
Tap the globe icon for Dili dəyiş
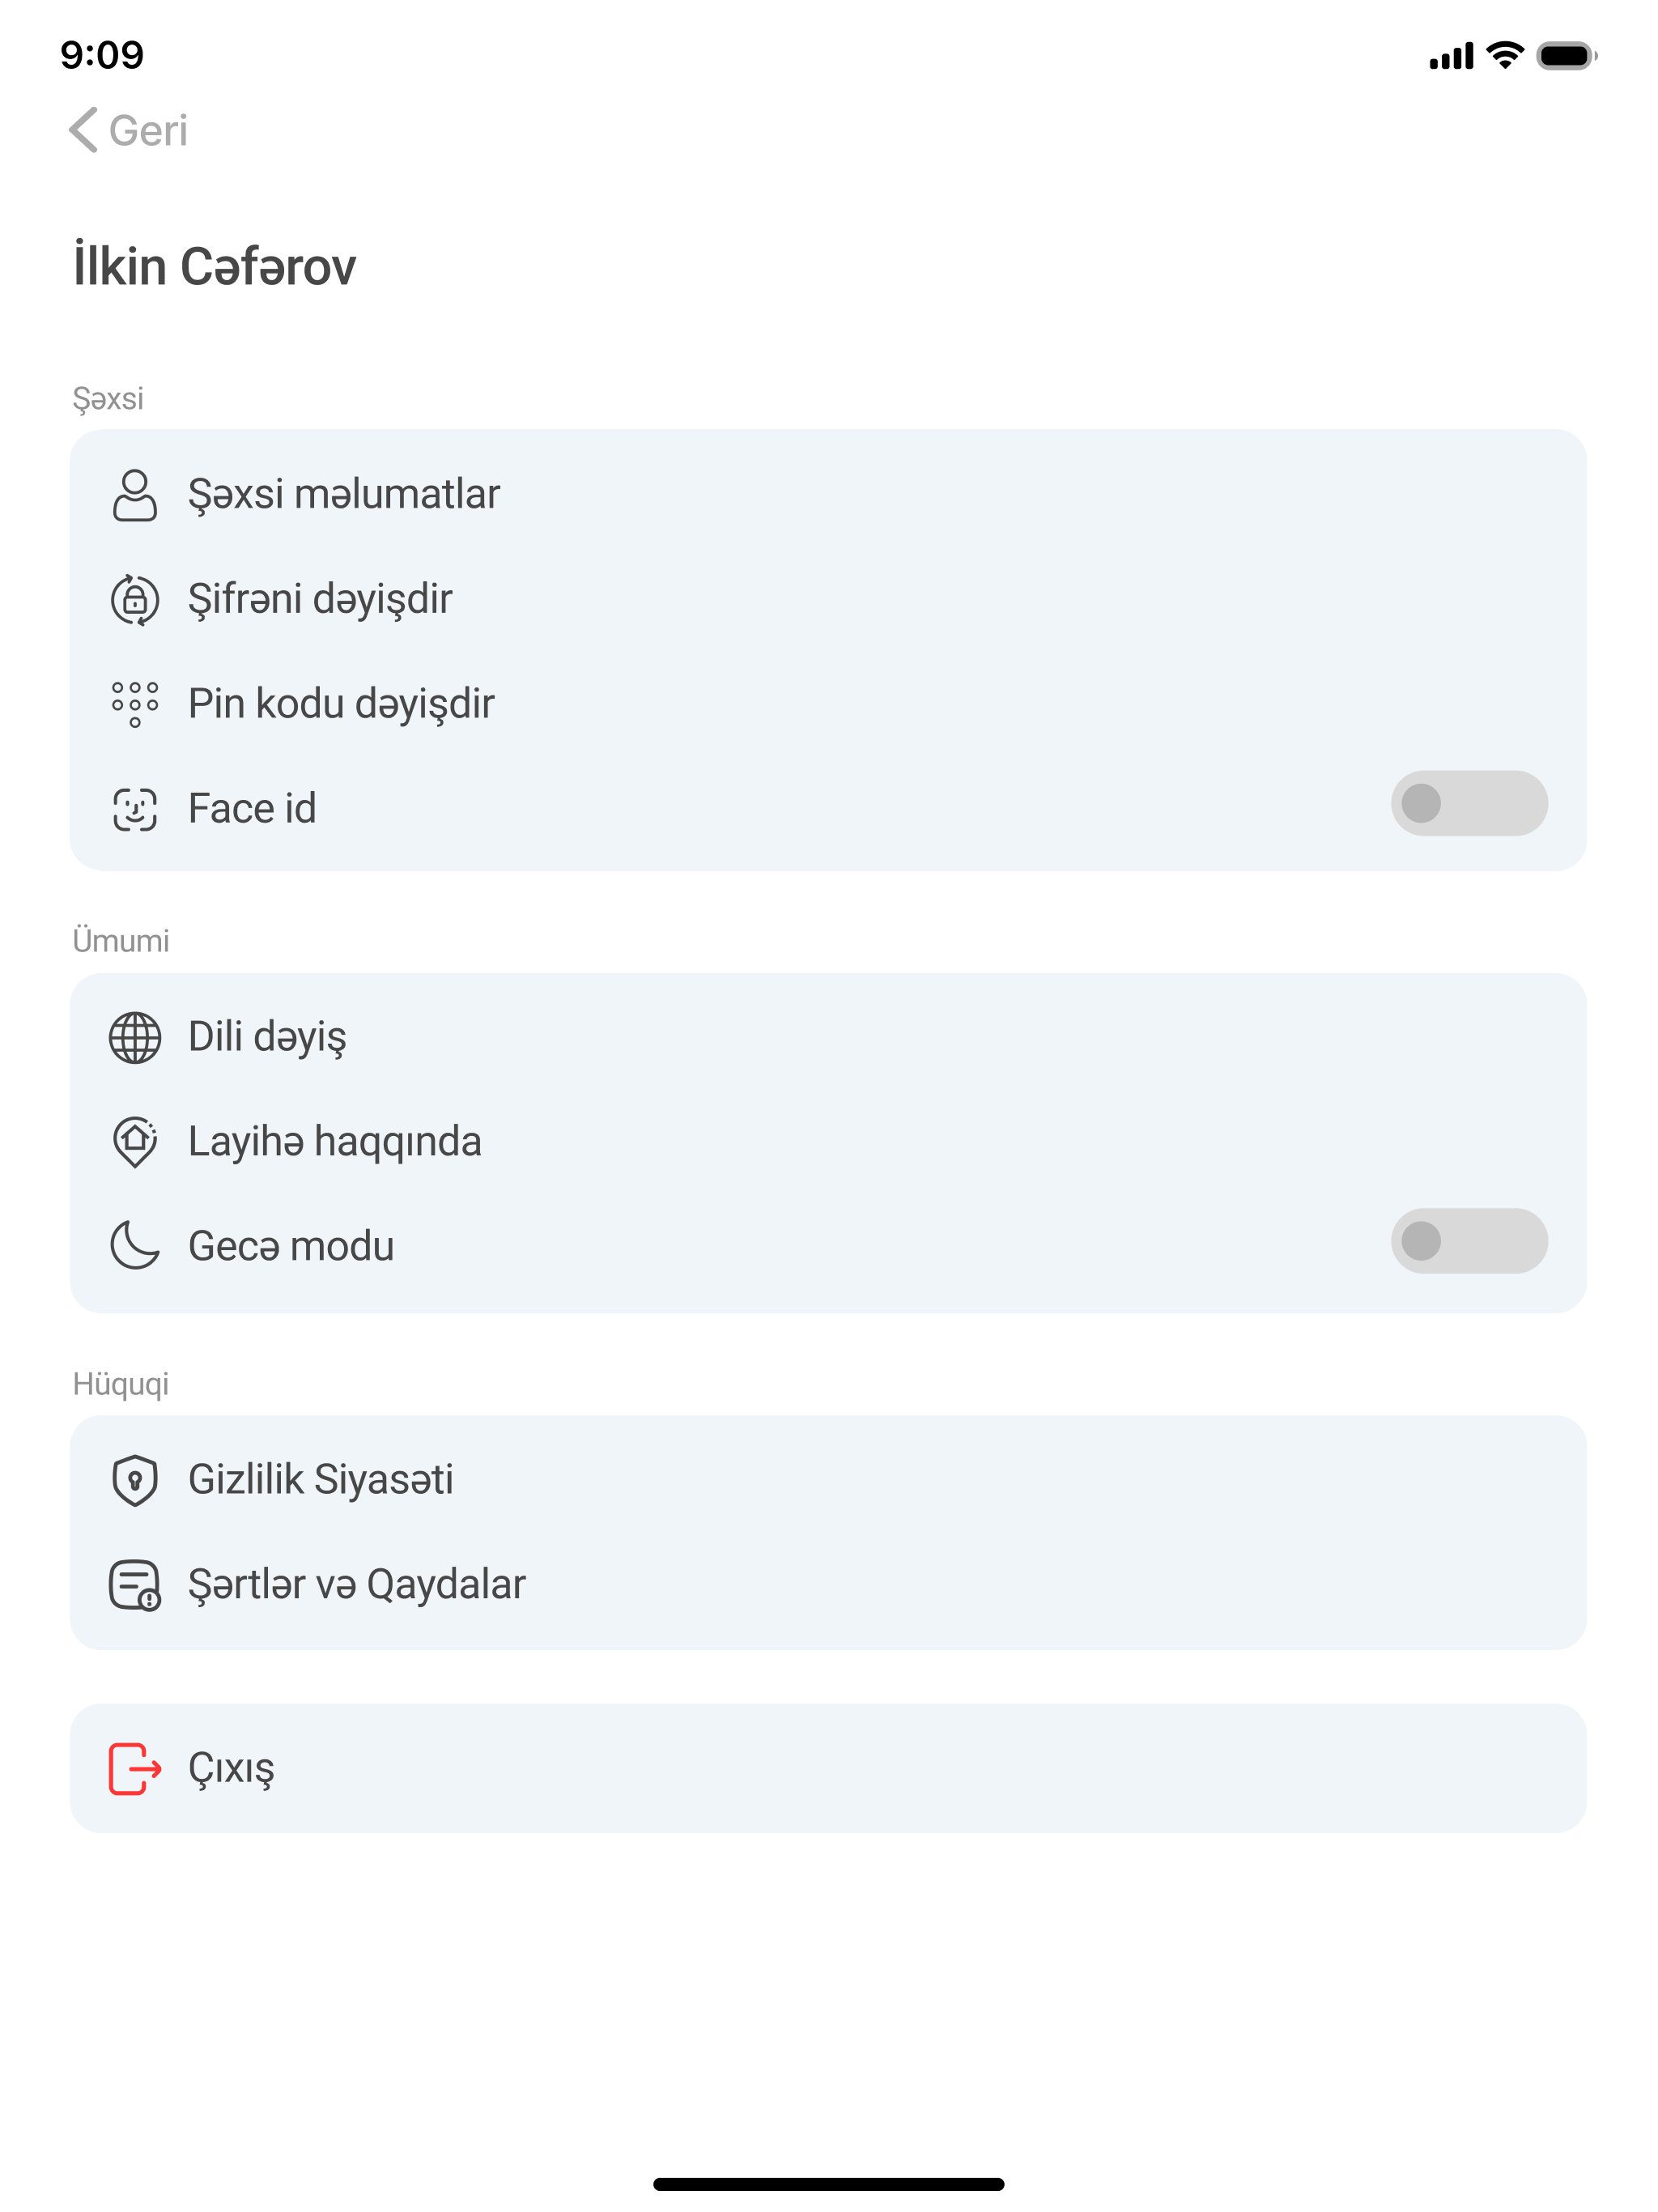[135, 1037]
